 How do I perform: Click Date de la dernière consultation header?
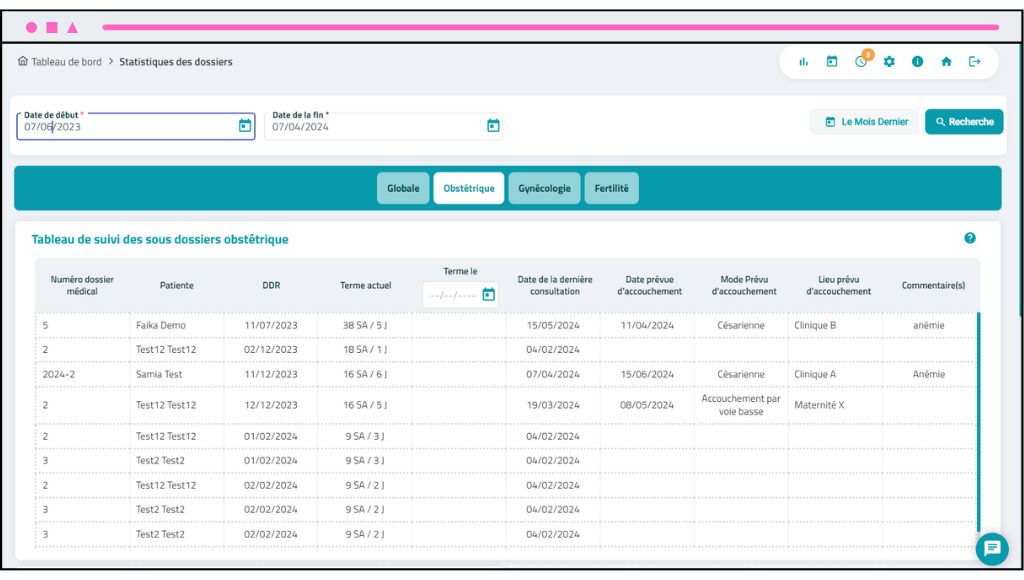tap(554, 285)
